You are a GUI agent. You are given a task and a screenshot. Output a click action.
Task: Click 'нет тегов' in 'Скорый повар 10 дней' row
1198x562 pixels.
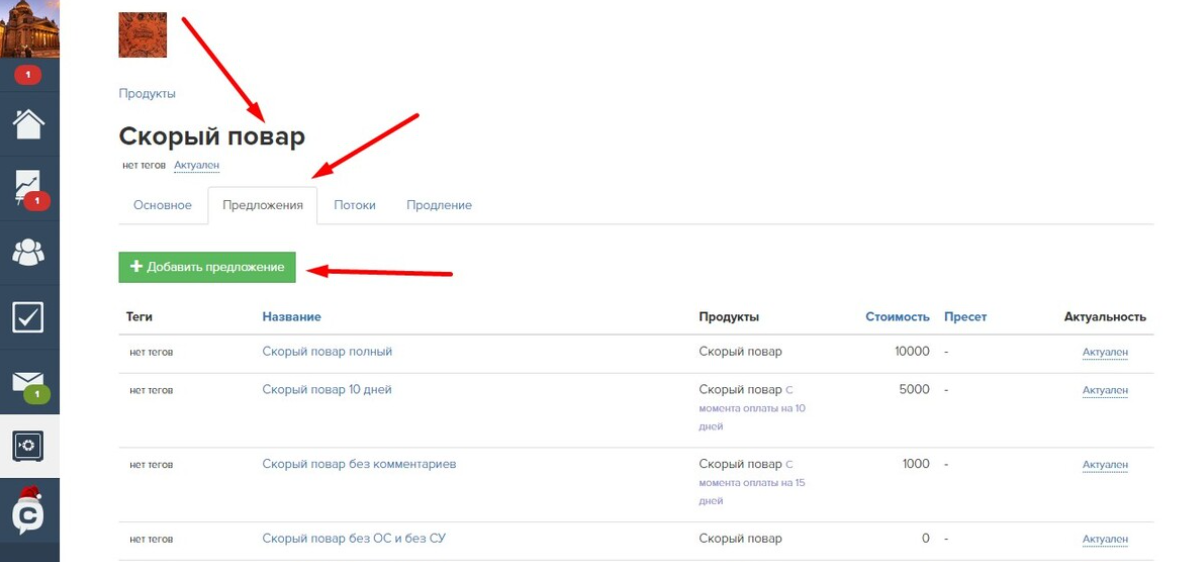click(x=151, y=390)
